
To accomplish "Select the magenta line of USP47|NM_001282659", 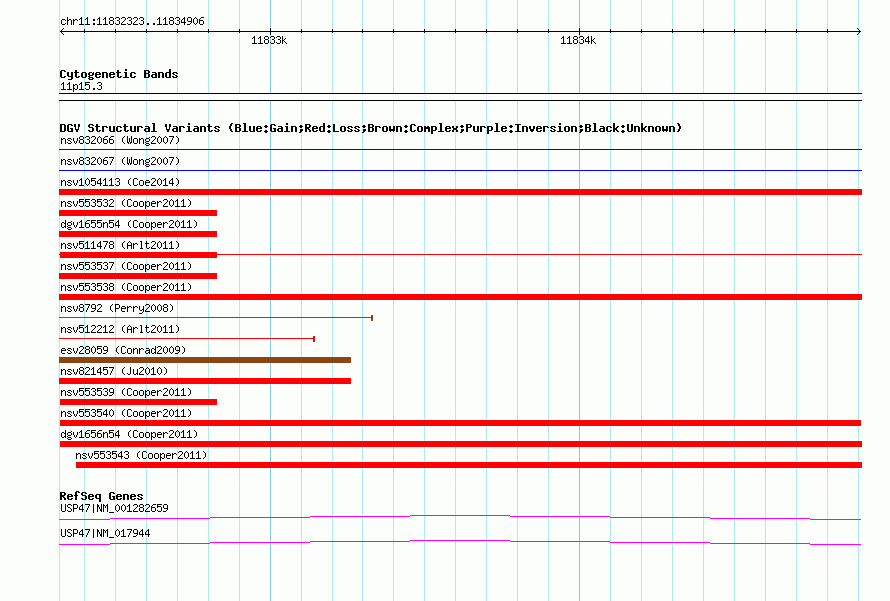I will pos(460,518).
